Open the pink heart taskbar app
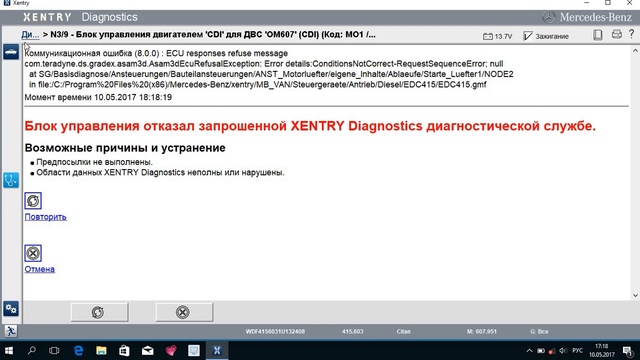Image resolution: width=640 pixels, height=360 pixels. tap(171, 351)
